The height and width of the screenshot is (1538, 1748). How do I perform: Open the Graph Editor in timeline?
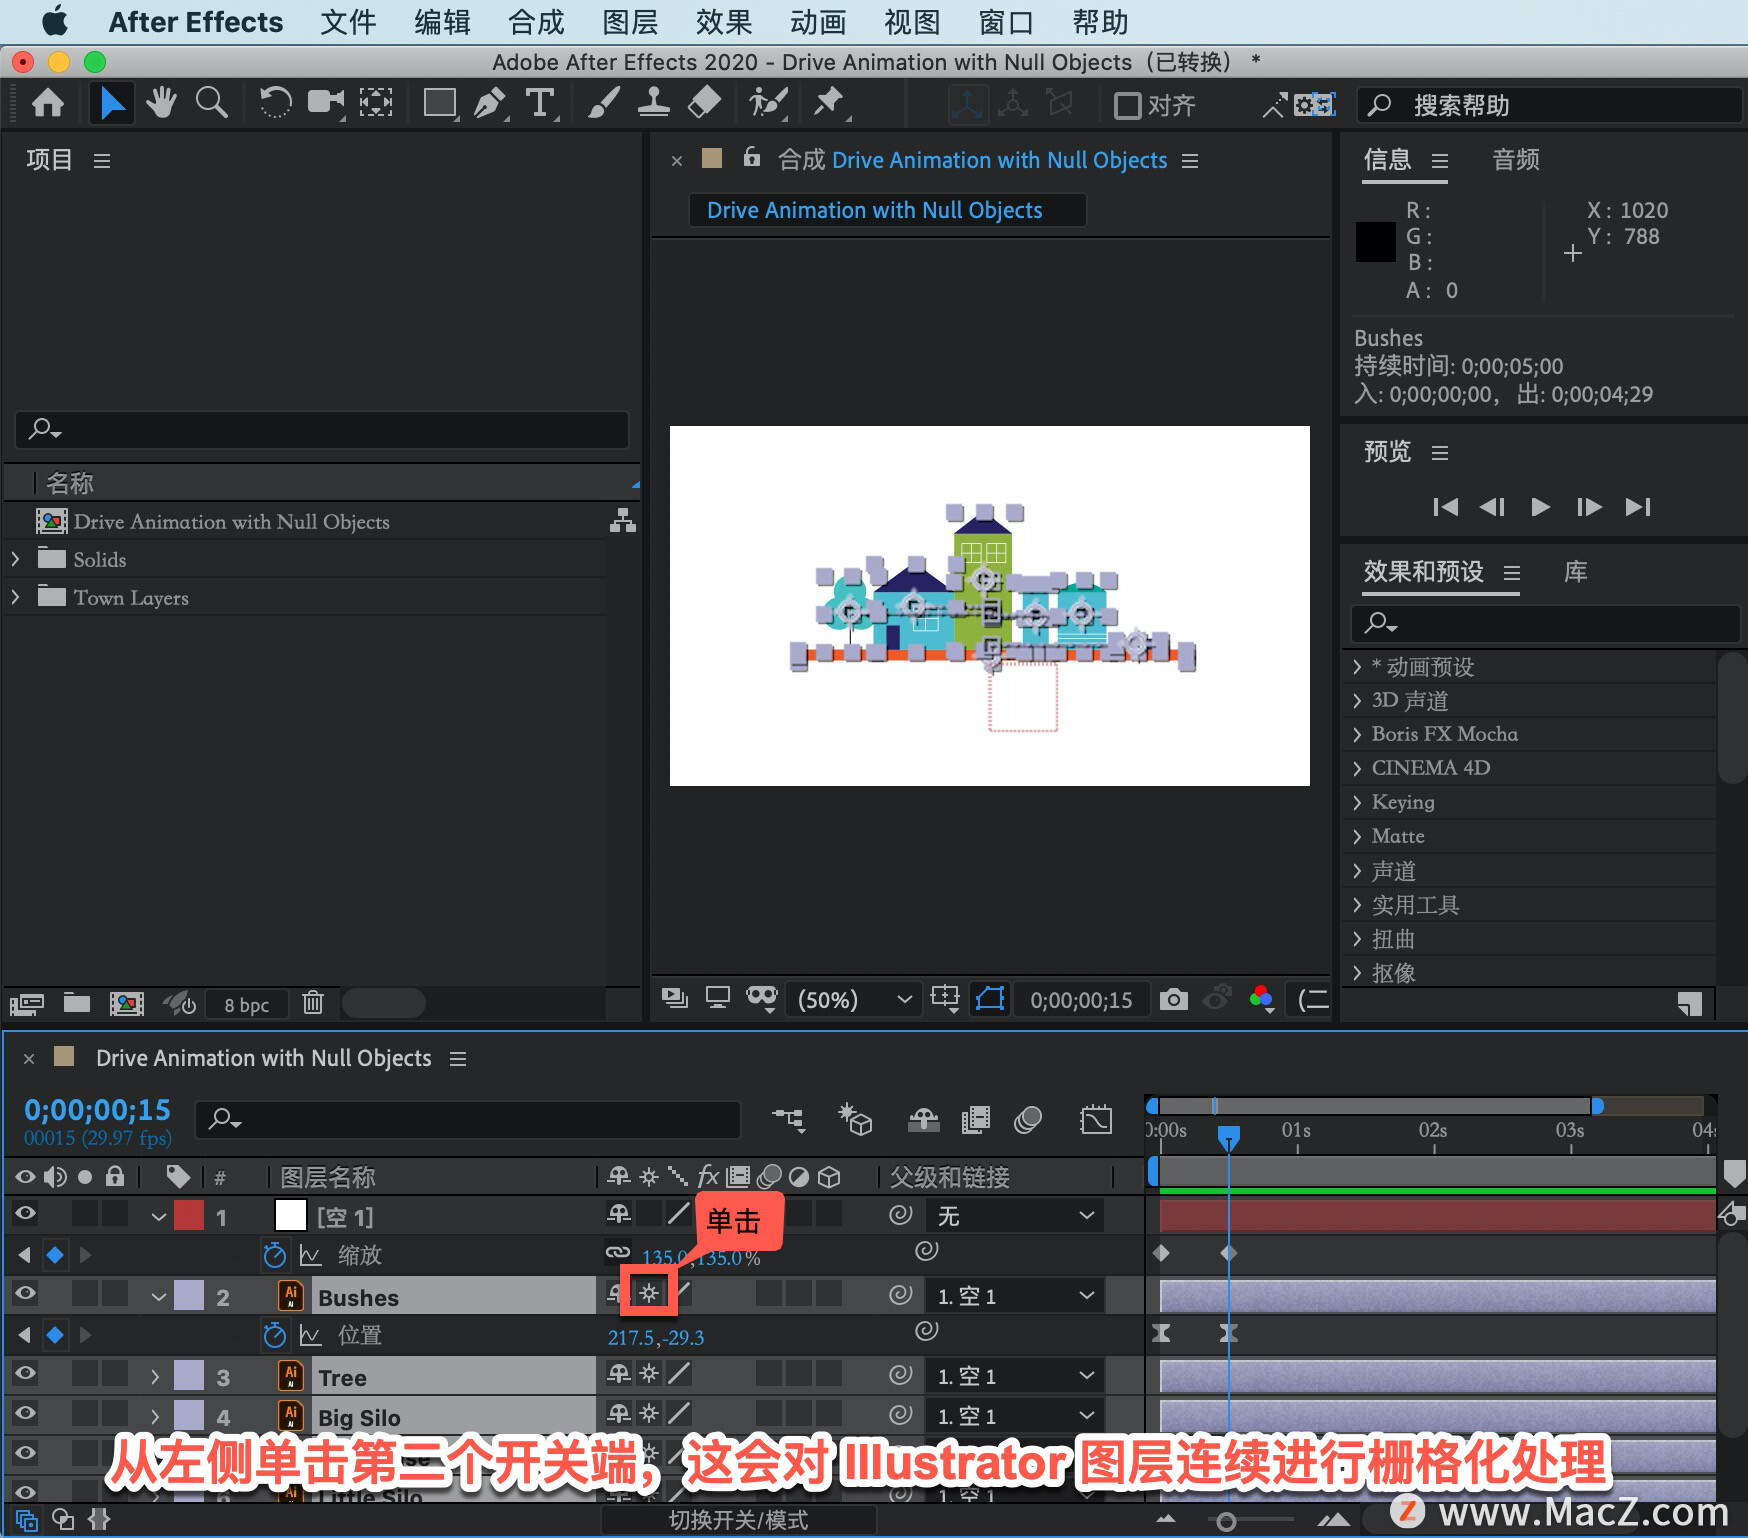click(x=1095, y=1120)
